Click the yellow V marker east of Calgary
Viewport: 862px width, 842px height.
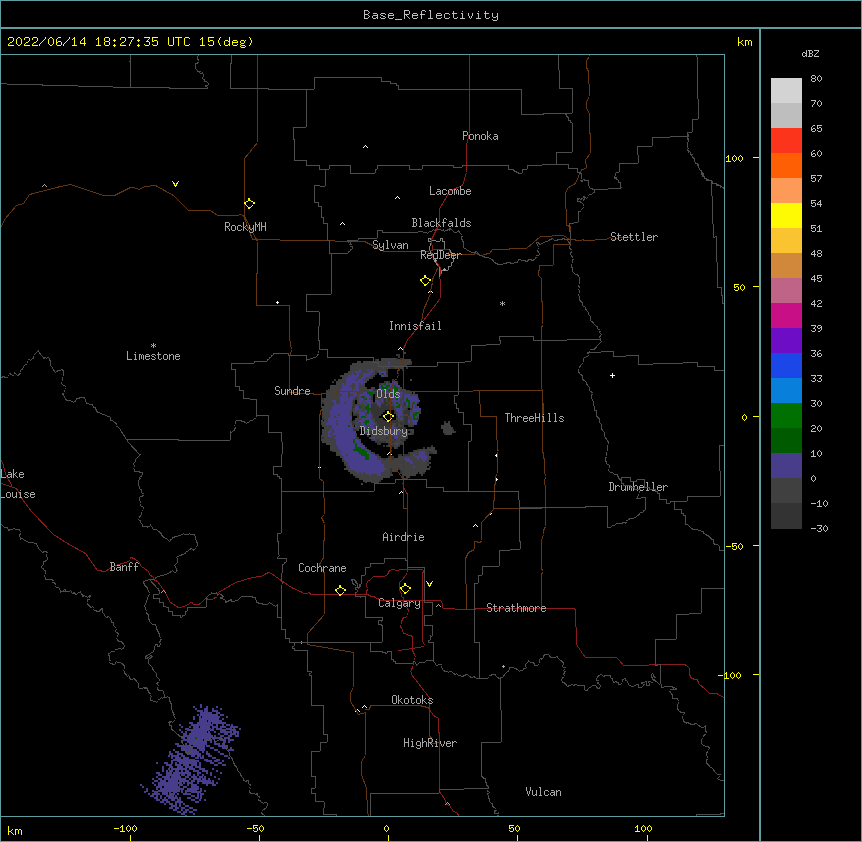pos(429,584)
